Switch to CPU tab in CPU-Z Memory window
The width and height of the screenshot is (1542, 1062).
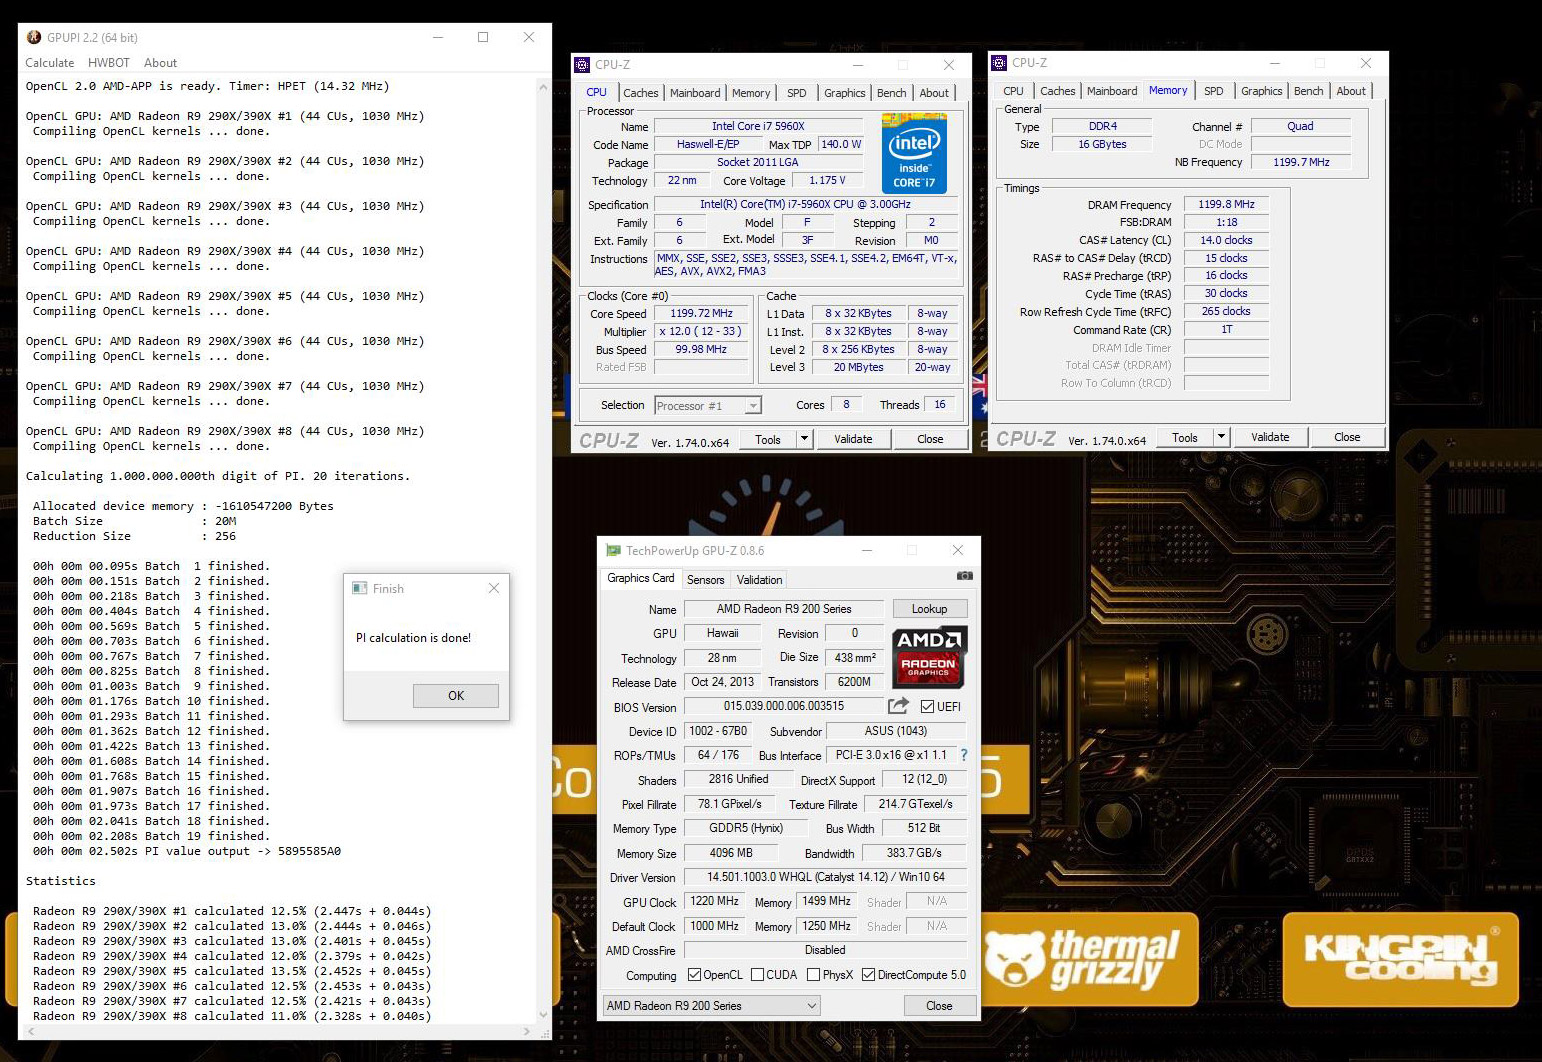[x=1014, y=91]
